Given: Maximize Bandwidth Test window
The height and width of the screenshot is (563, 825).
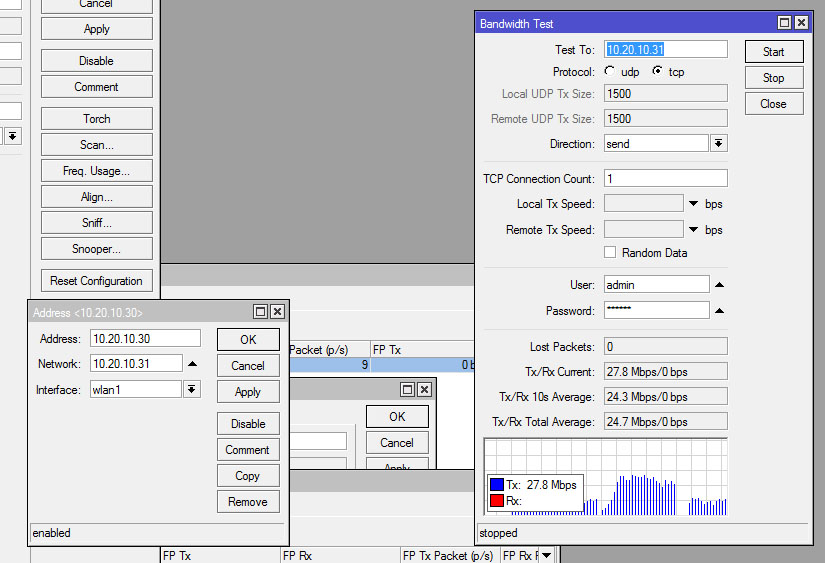Looking at the screenshot, I should coord(784,23).
